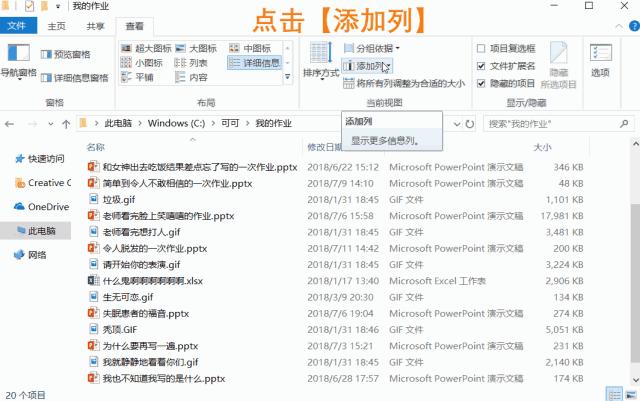The height and width of the screenshot is (401, 640).
Task: Toggle Item check boxes (项目复选框)
Action: point(506,49)
